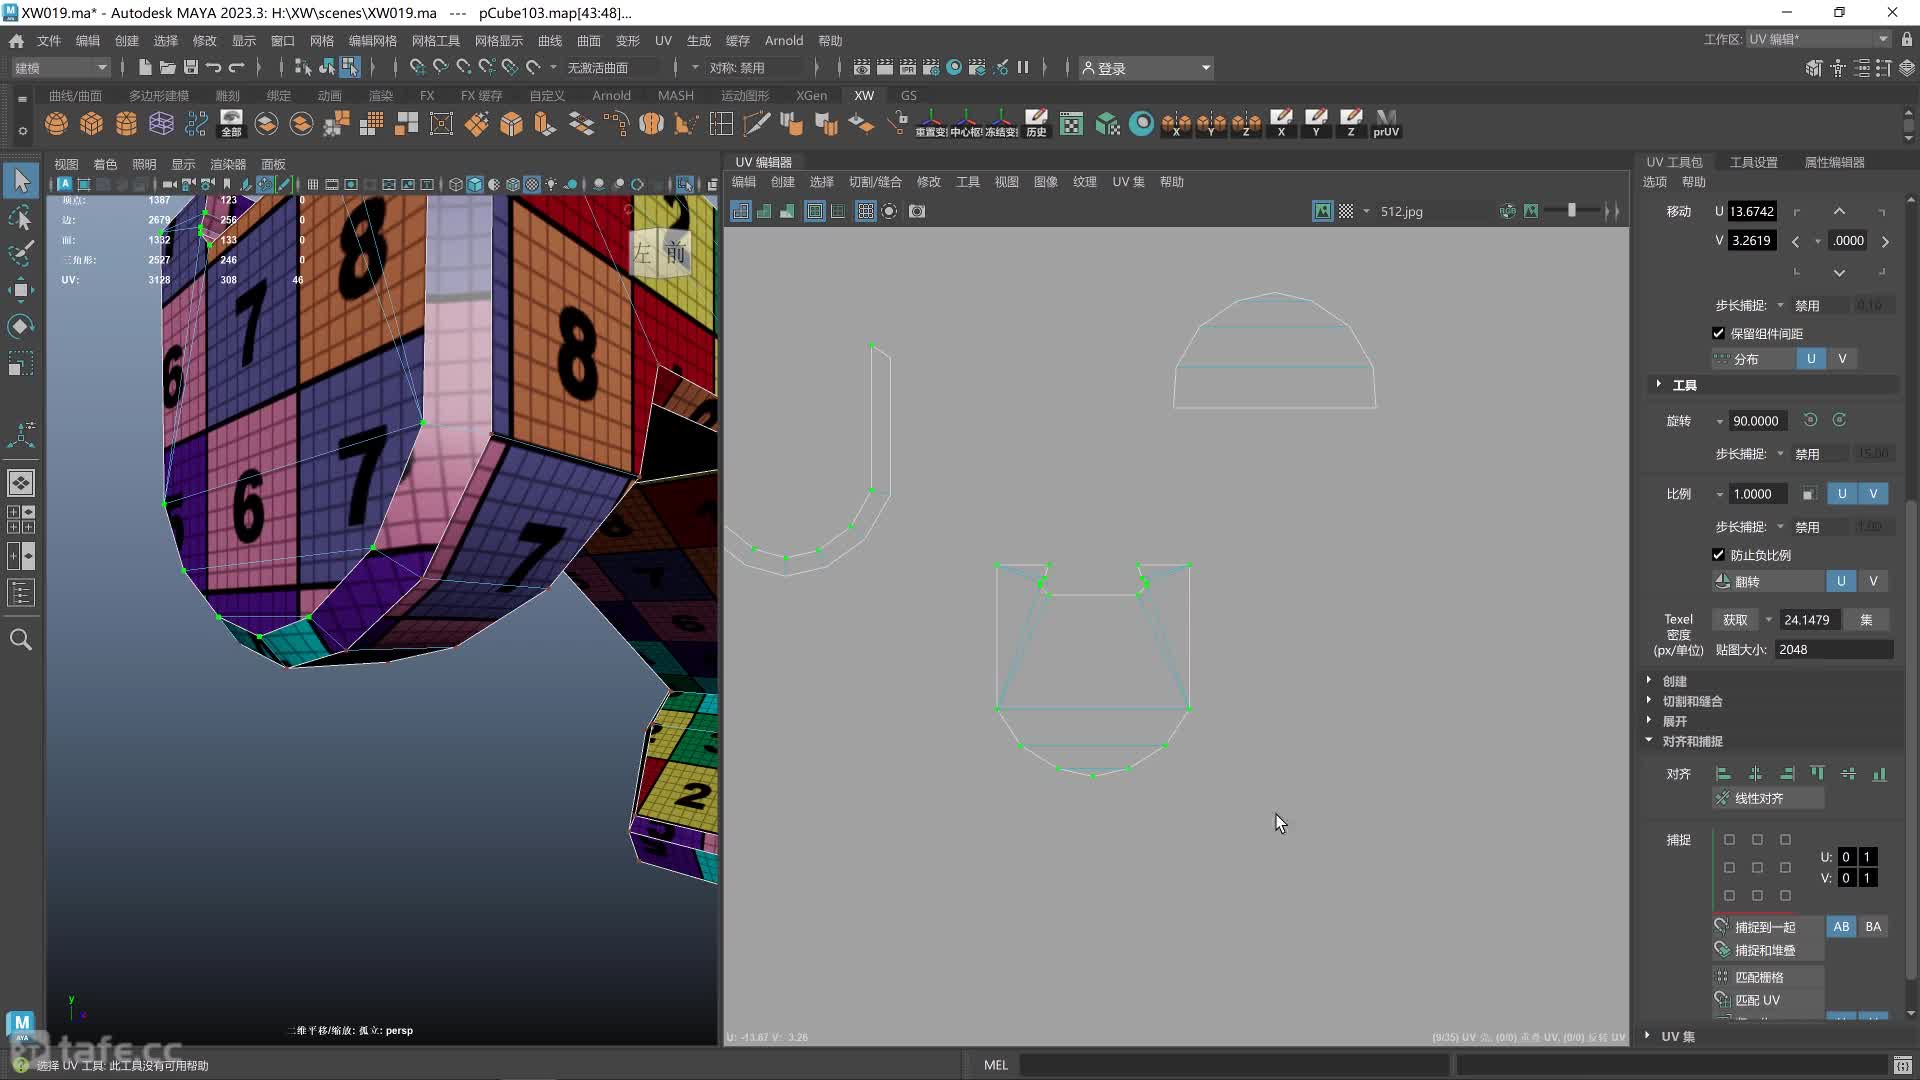This screenshot has height=1080, width=1920.
Task: Click the 翻转 flip button
Action: [1767, 581]
